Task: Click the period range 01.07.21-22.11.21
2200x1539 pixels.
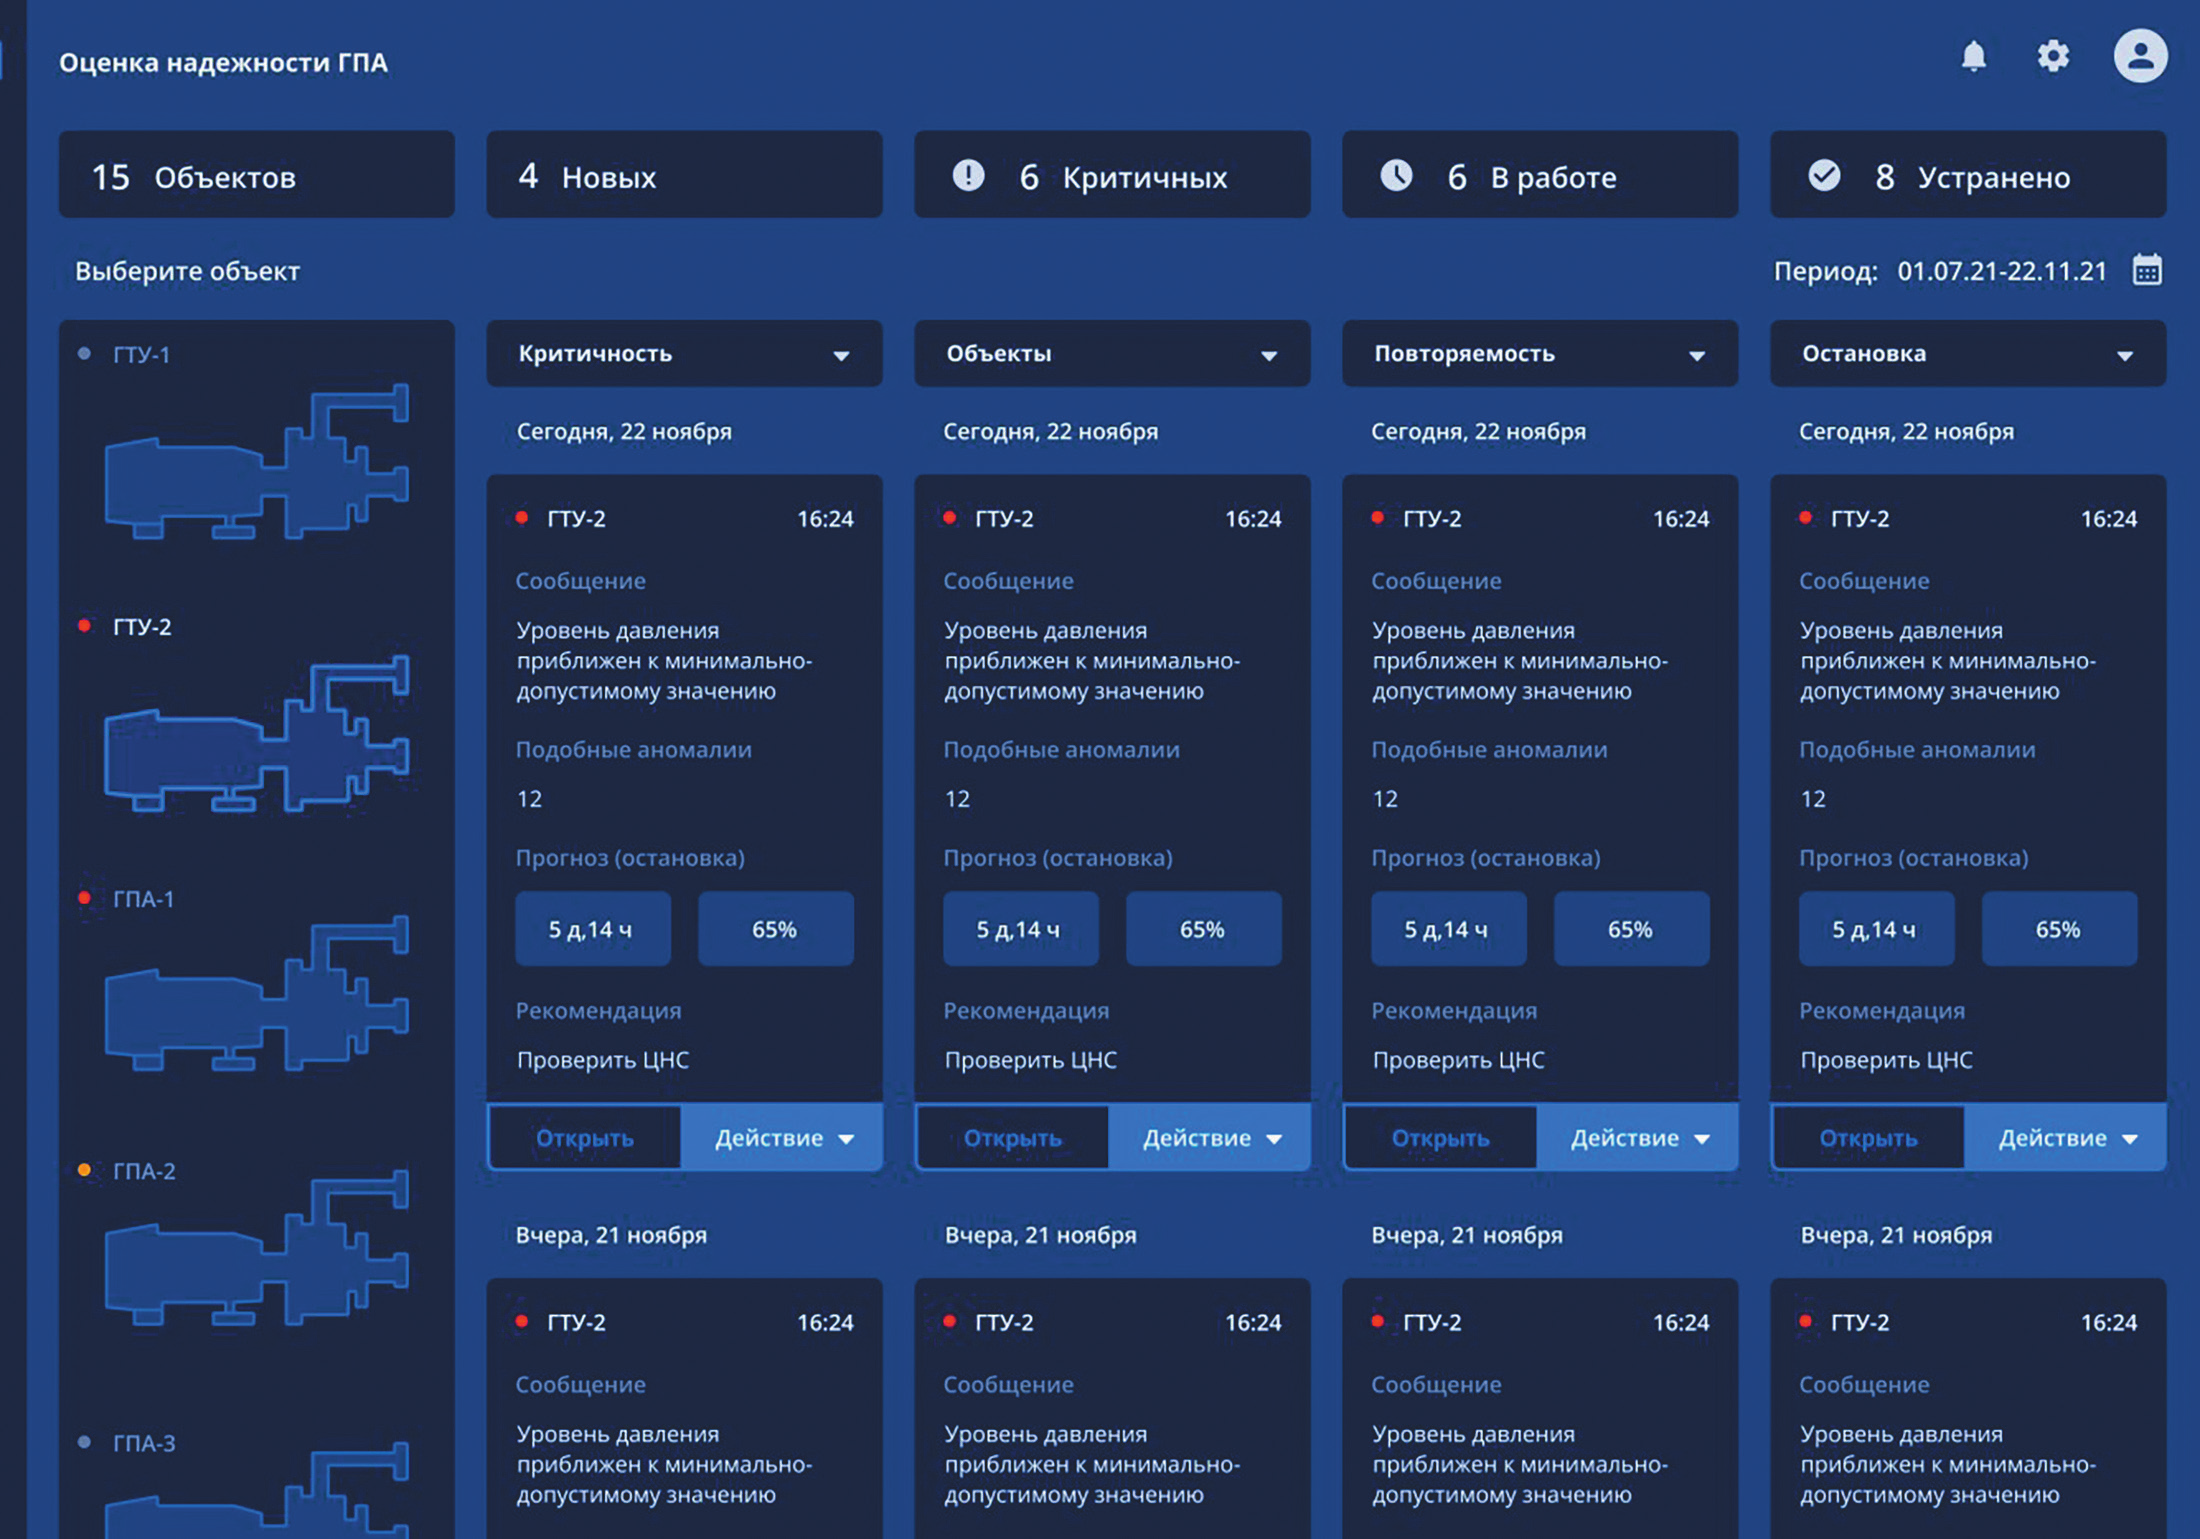Action: click(2002, 271)
